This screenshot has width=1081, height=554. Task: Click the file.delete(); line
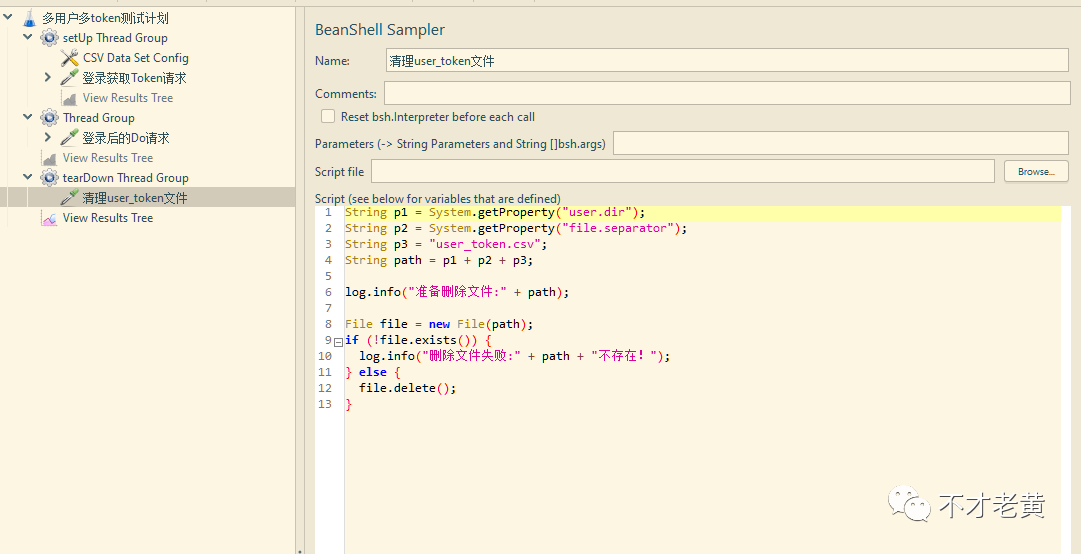pyautogui.click(x=407, y=388)
